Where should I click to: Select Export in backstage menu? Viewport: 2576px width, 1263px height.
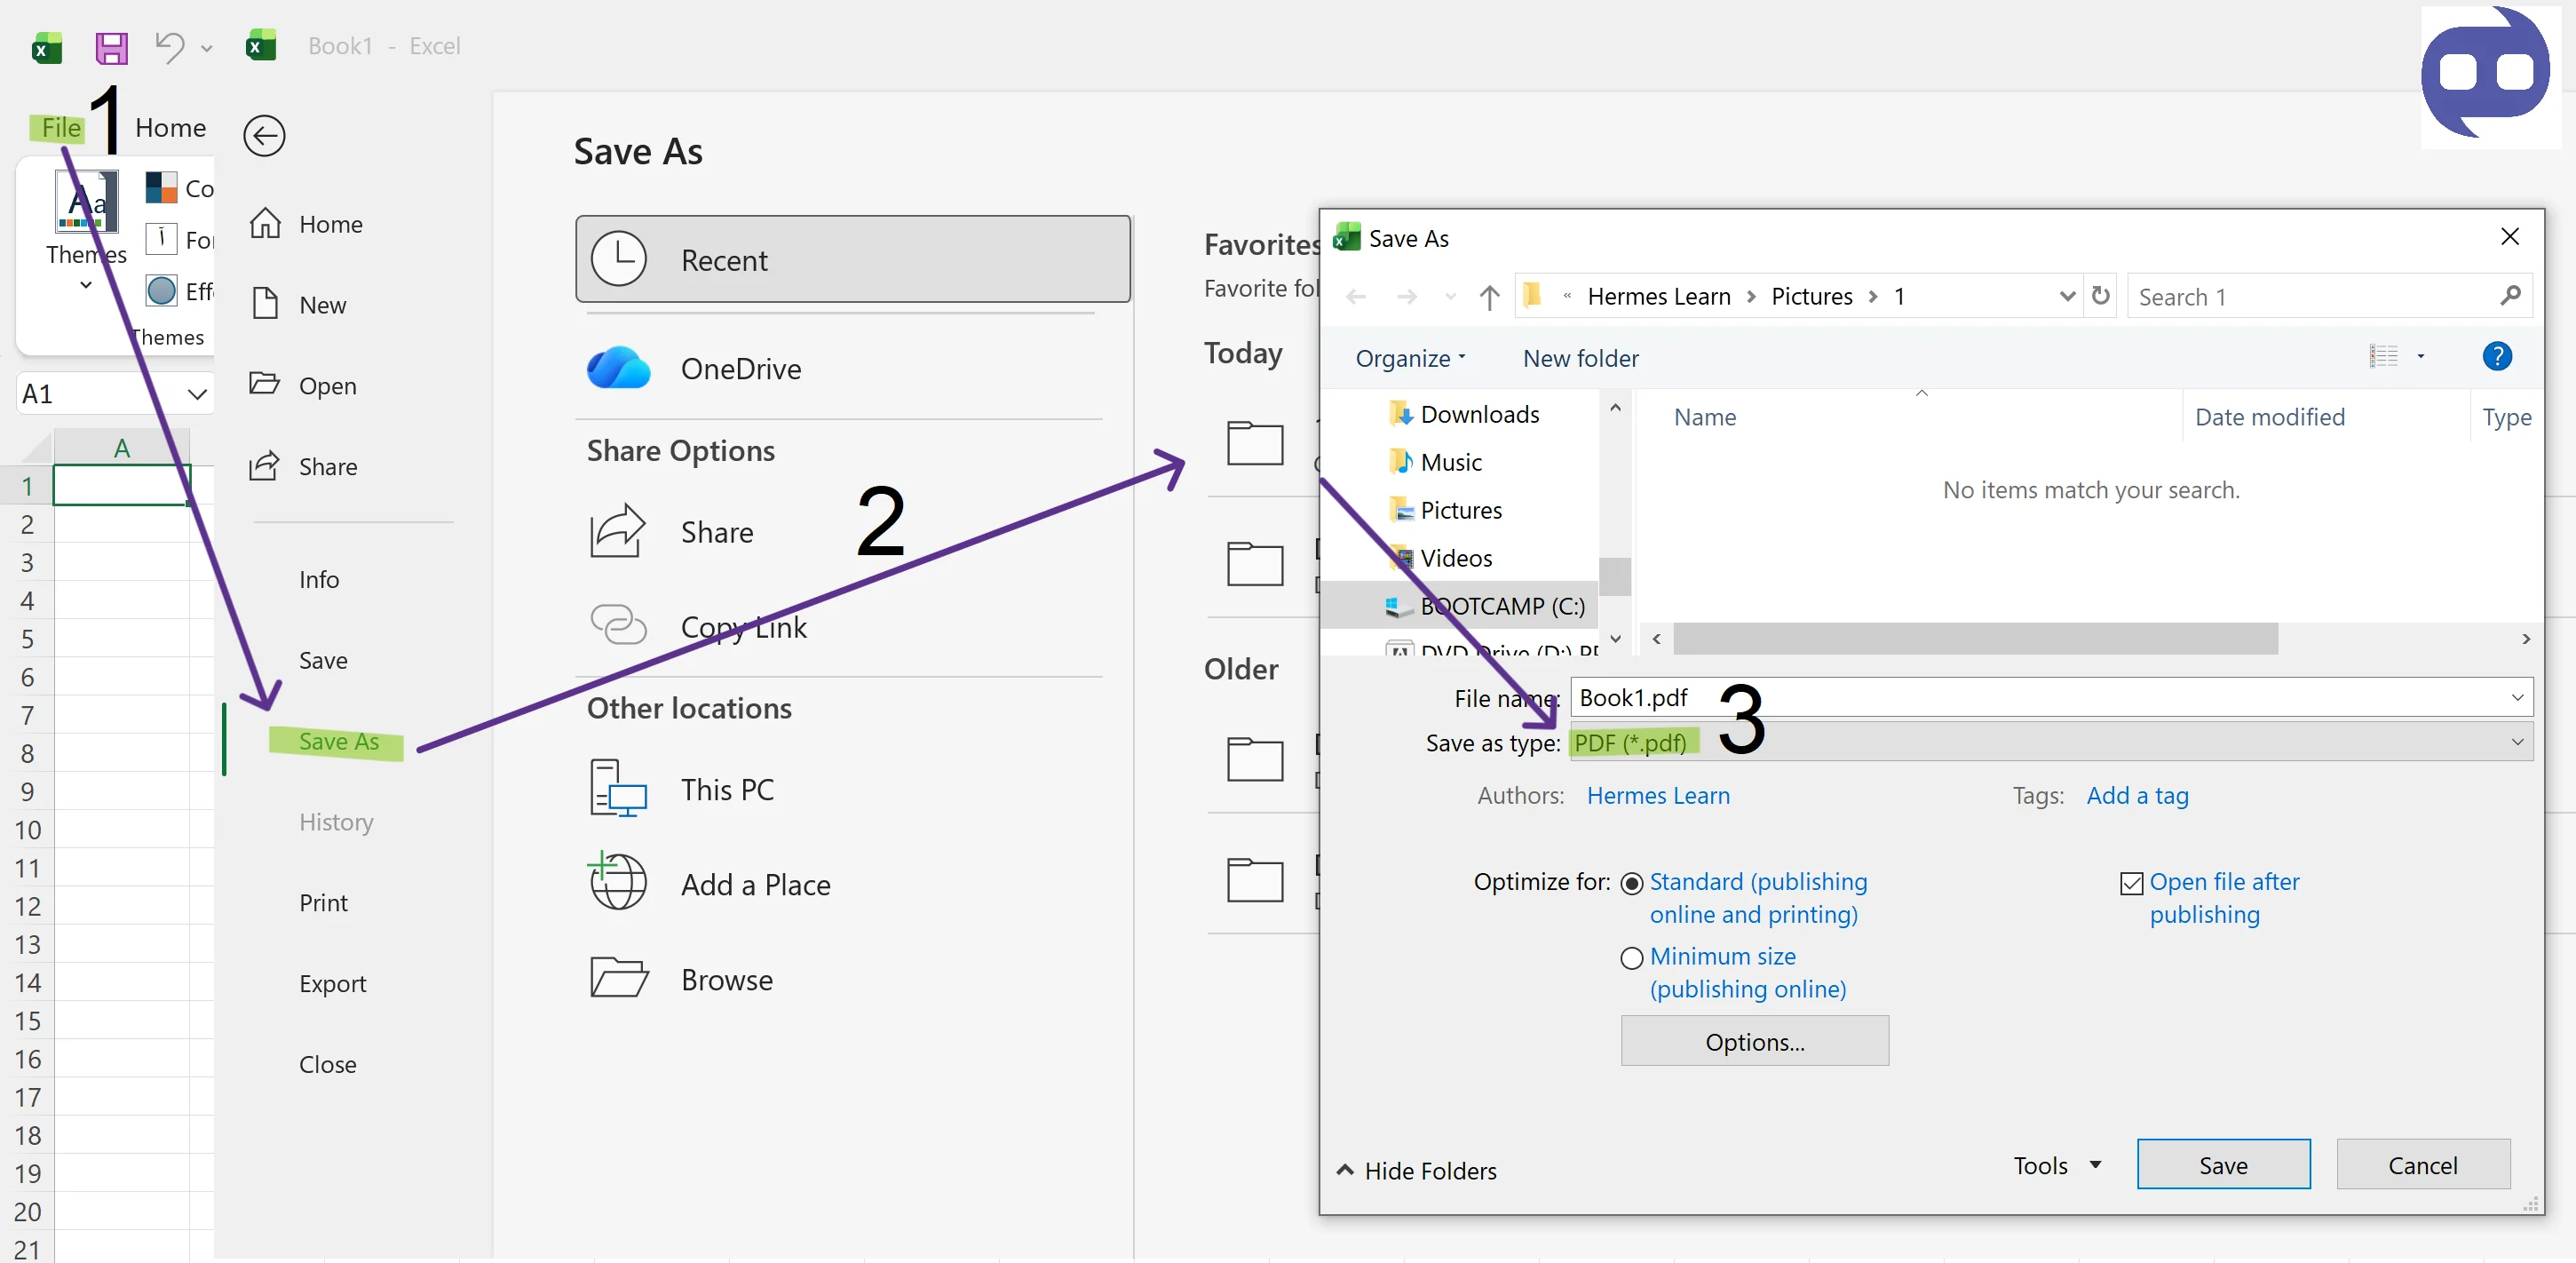tap(332, 983)
